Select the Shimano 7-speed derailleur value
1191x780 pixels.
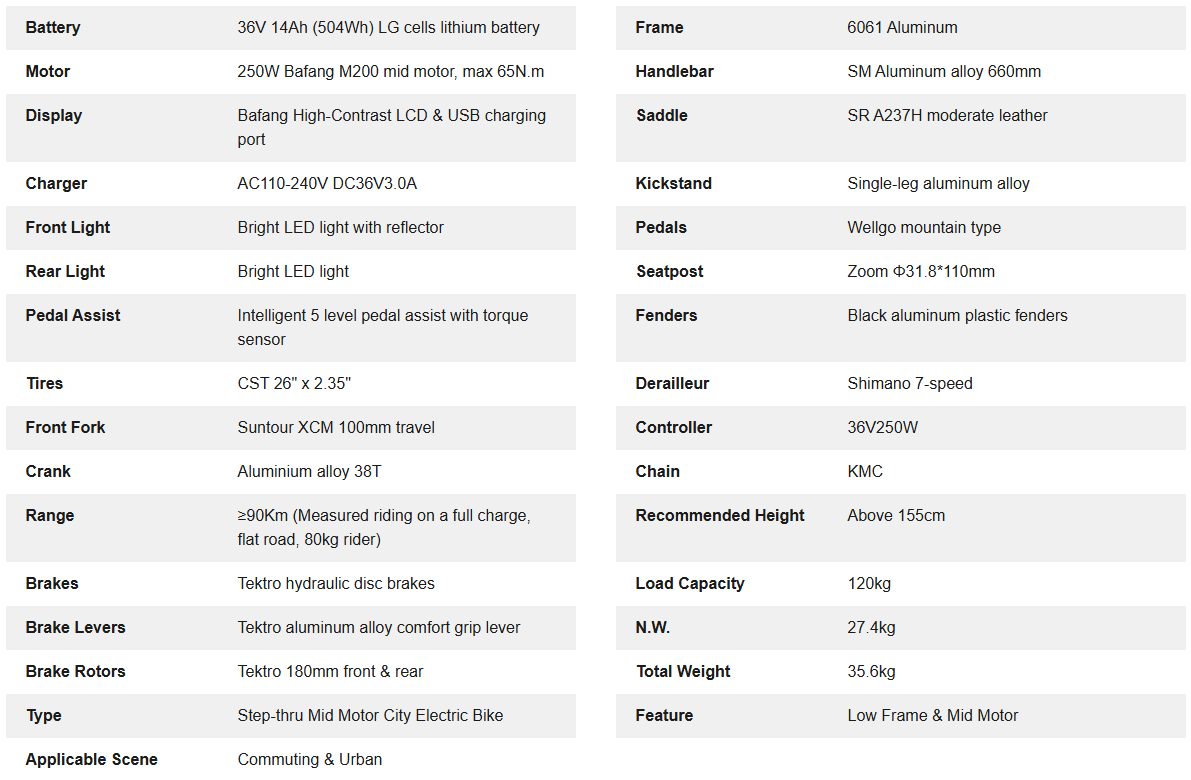pos(910,384)
